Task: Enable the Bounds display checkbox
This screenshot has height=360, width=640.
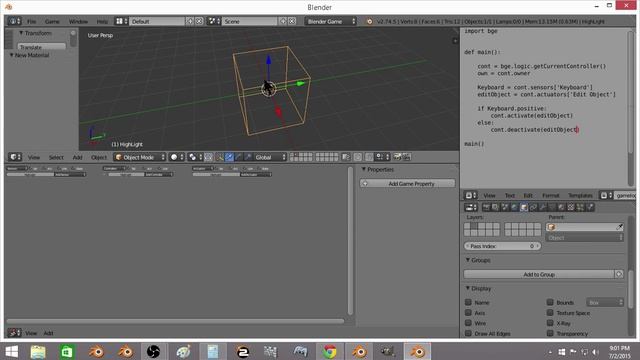Action: pos(550,302)
